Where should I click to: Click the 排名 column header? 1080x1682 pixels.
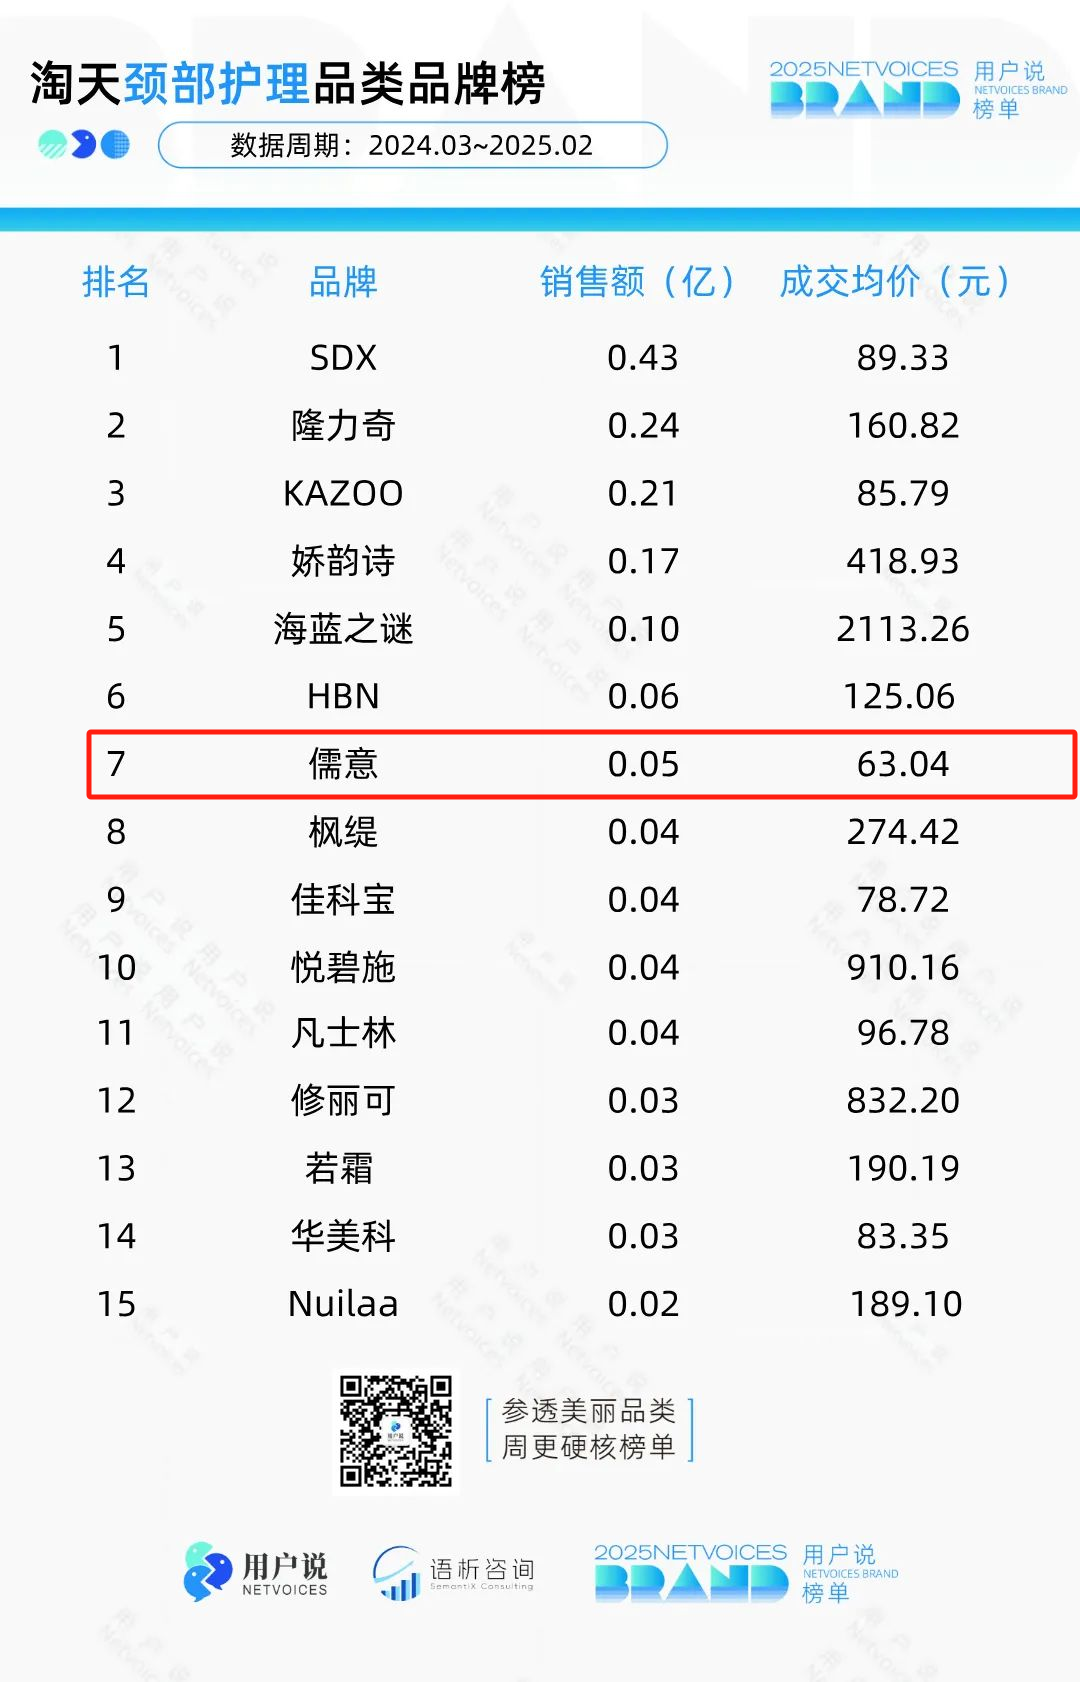click(116, 282)
